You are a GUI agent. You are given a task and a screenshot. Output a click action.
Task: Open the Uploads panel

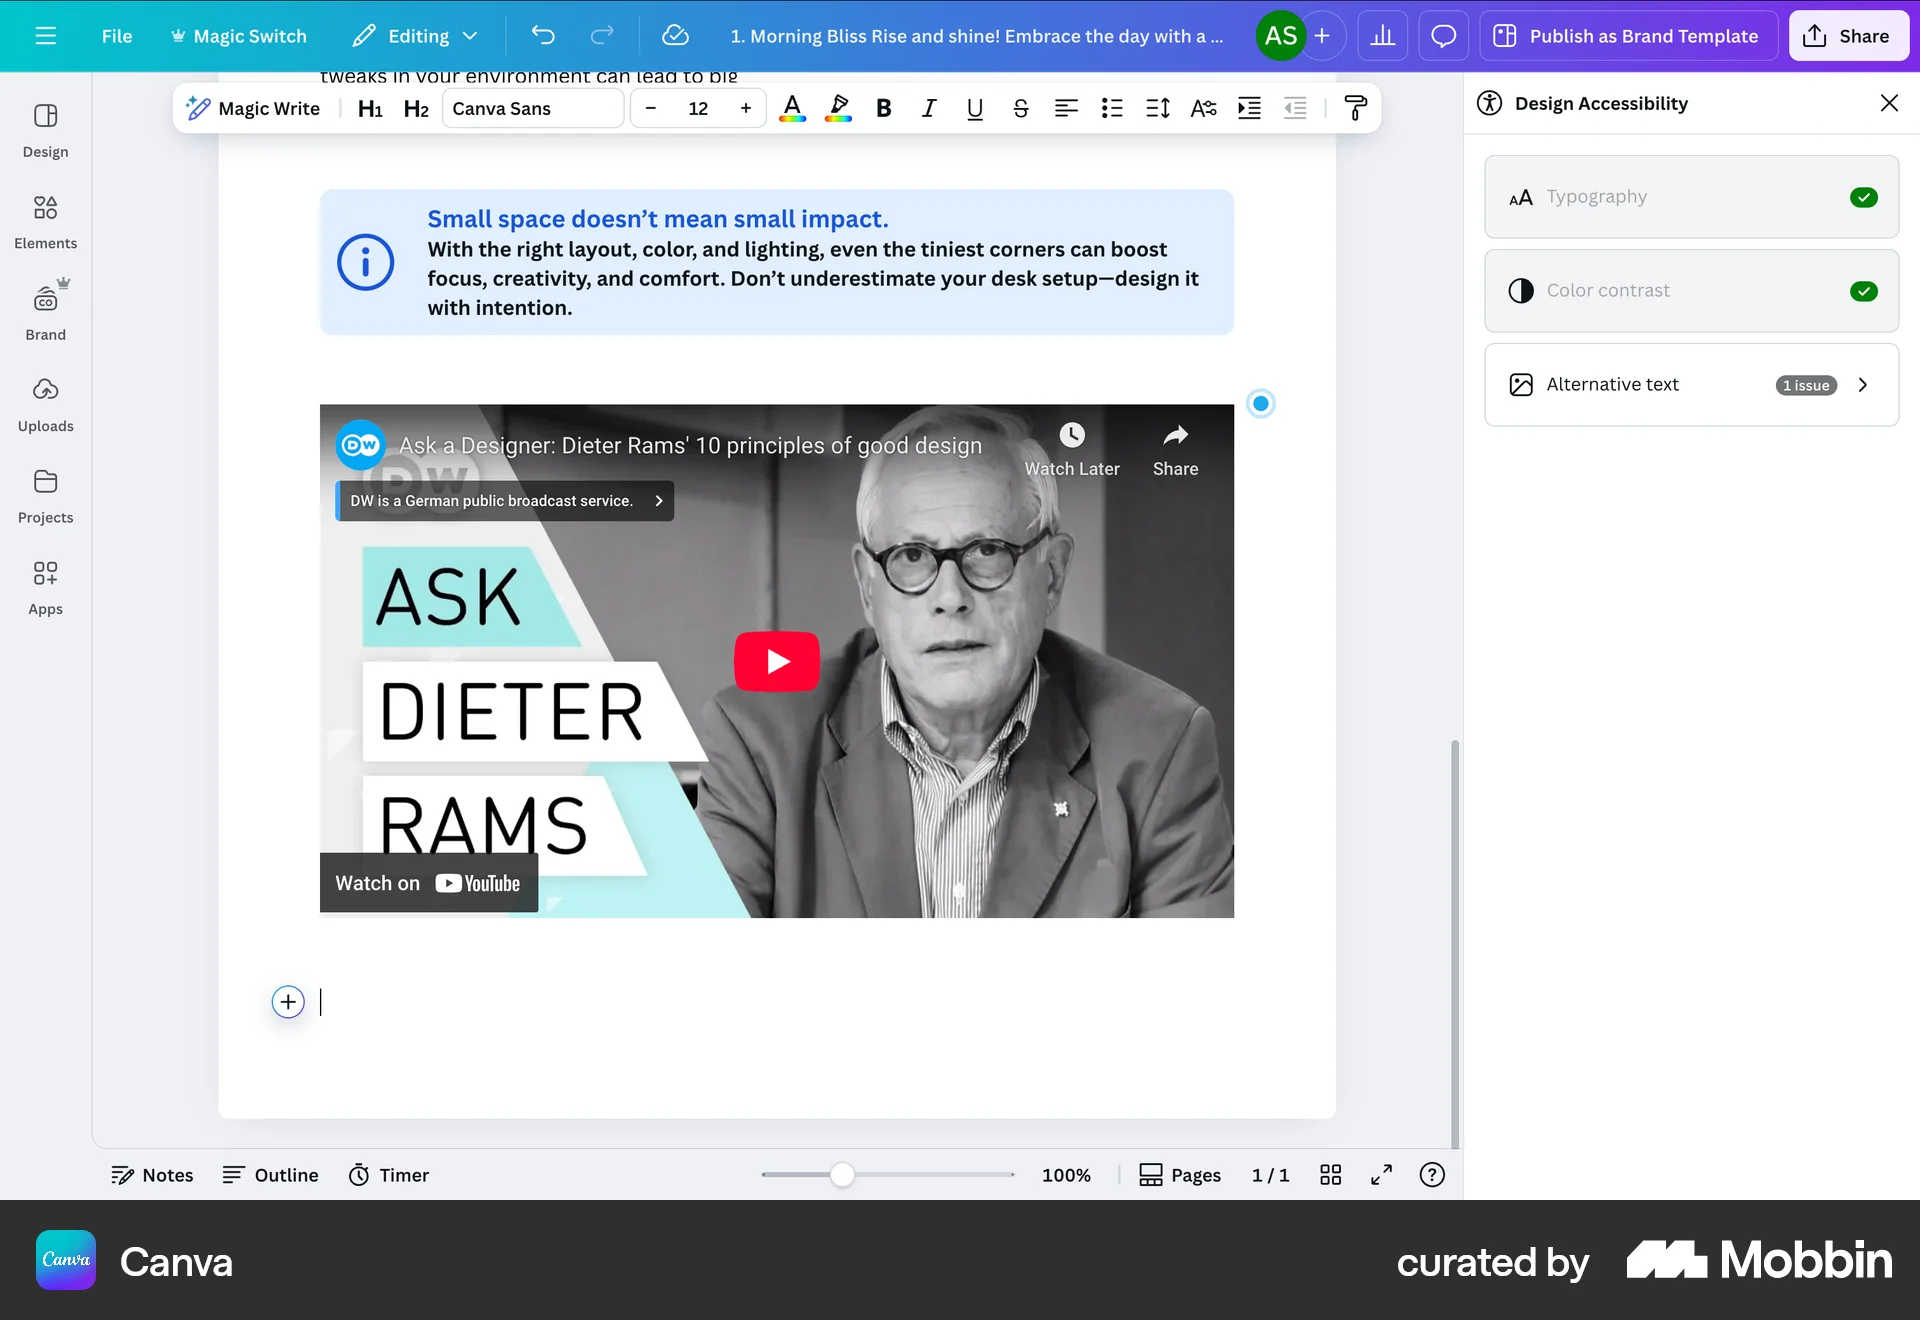click(45, 405)
